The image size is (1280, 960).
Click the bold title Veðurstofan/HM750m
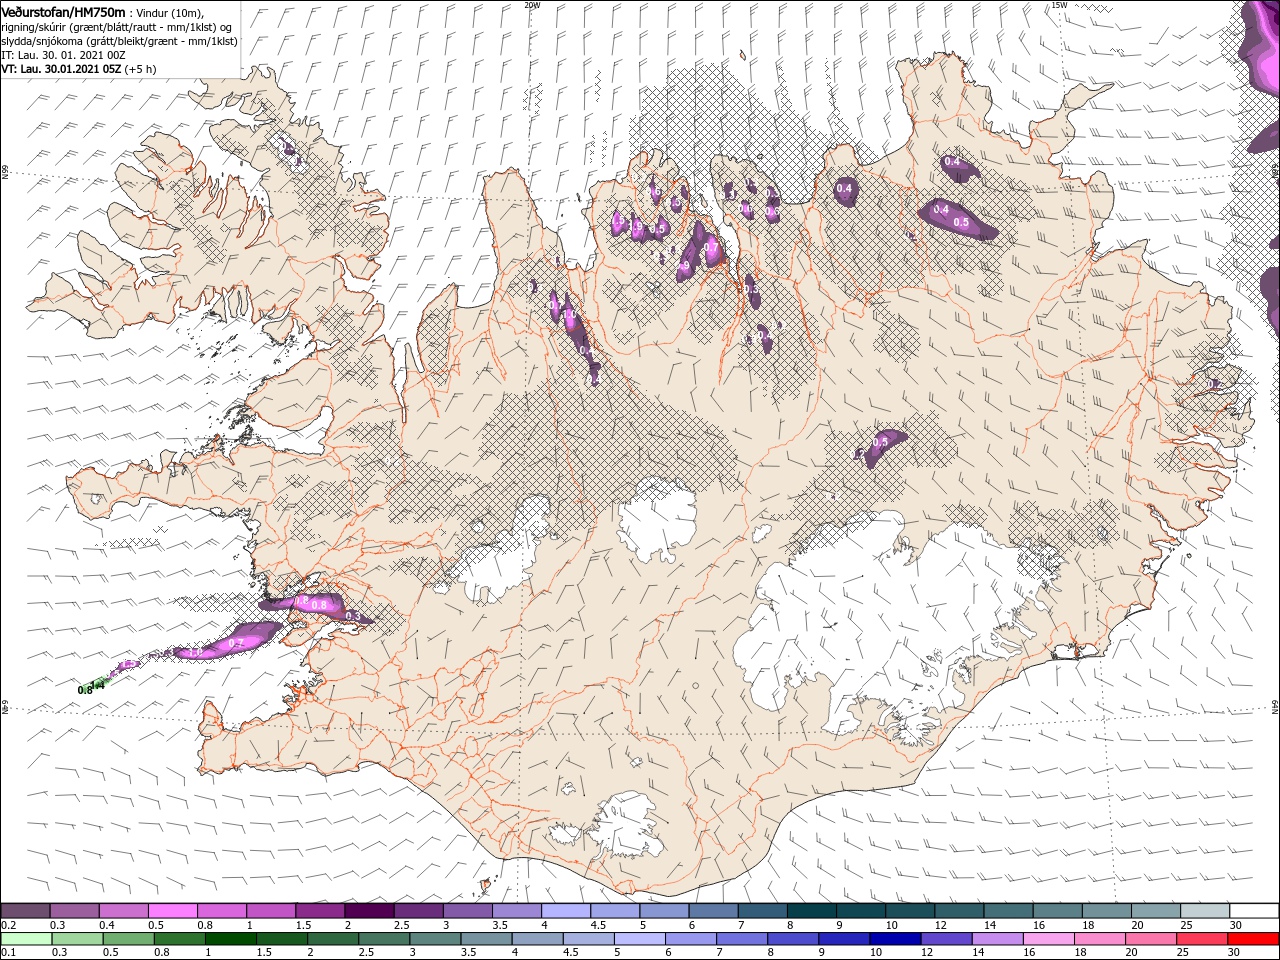click(x=63, y=12)
